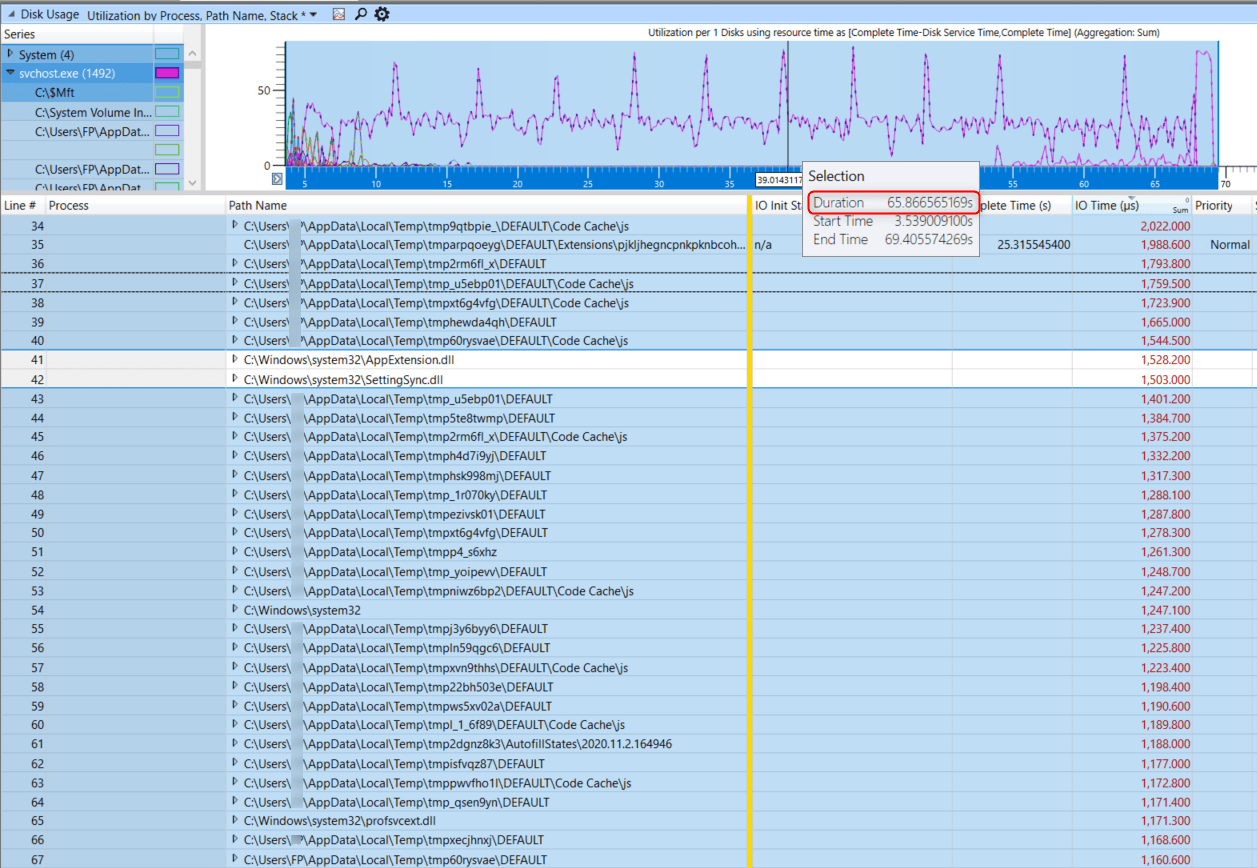Screen dimensions: 1257x868
Task: Select the C:\System Volume In... series entry
Action: tap(94, 112)
